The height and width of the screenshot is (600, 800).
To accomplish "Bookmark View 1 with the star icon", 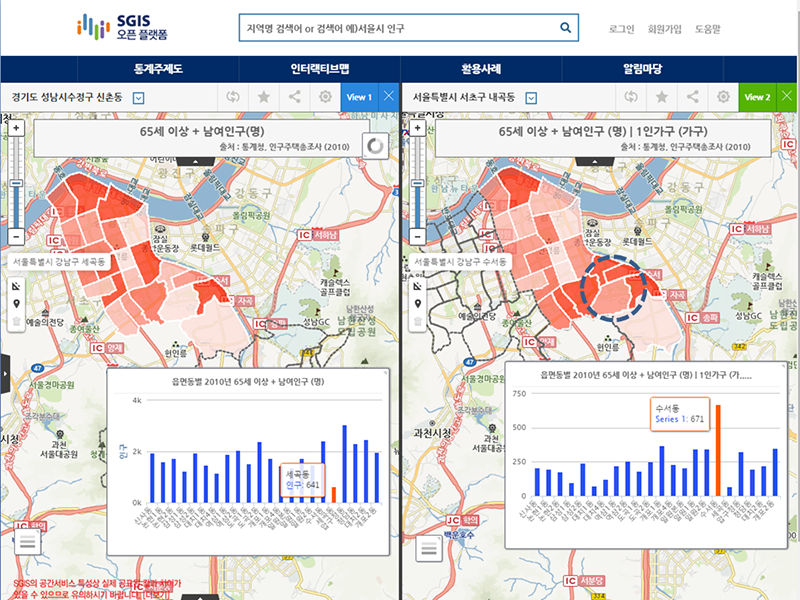I will [x=263, y=97].
